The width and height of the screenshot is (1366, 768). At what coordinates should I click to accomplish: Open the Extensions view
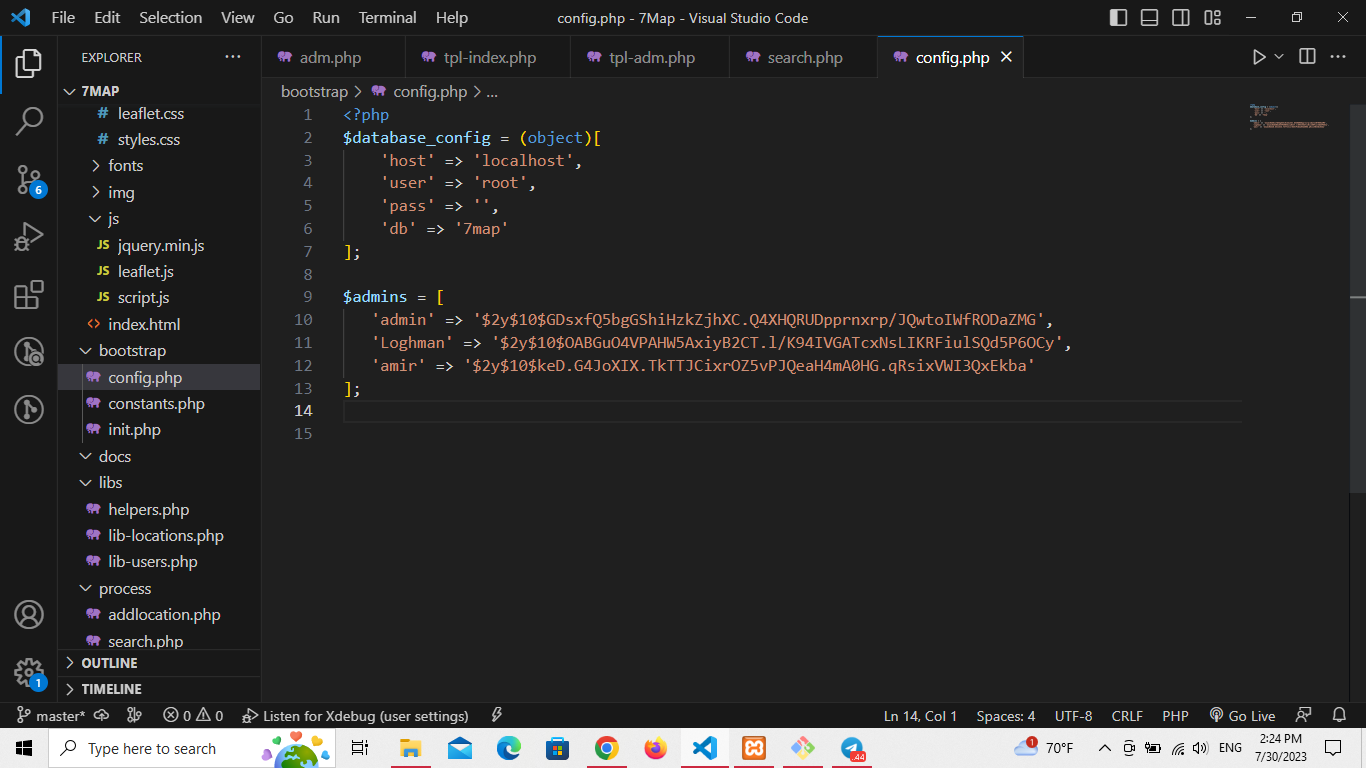click(29, 295)
